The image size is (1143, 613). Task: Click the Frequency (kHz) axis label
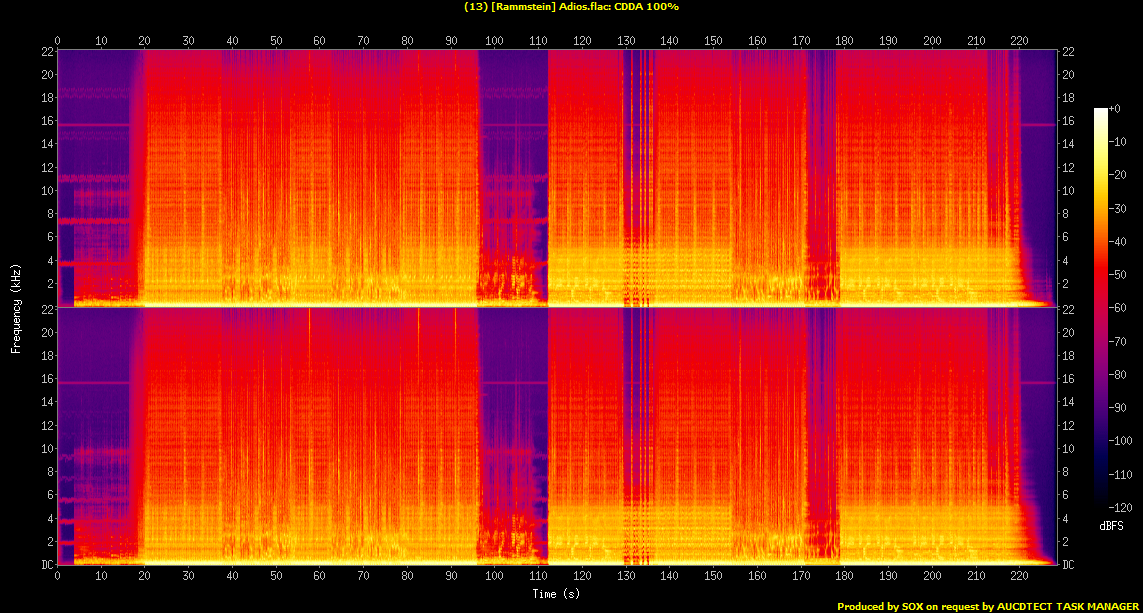(x=16, y=307)
